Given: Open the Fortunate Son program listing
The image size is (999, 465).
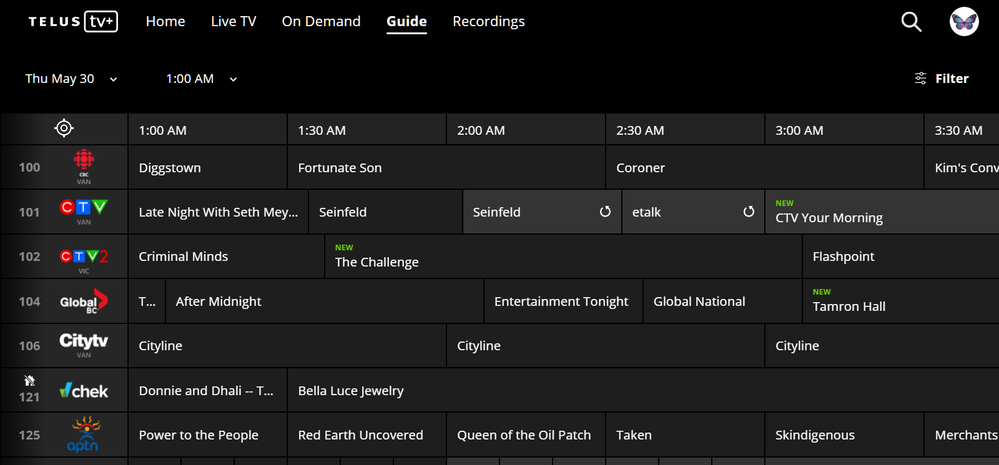Looking at the screenshot, I should 340,168.
